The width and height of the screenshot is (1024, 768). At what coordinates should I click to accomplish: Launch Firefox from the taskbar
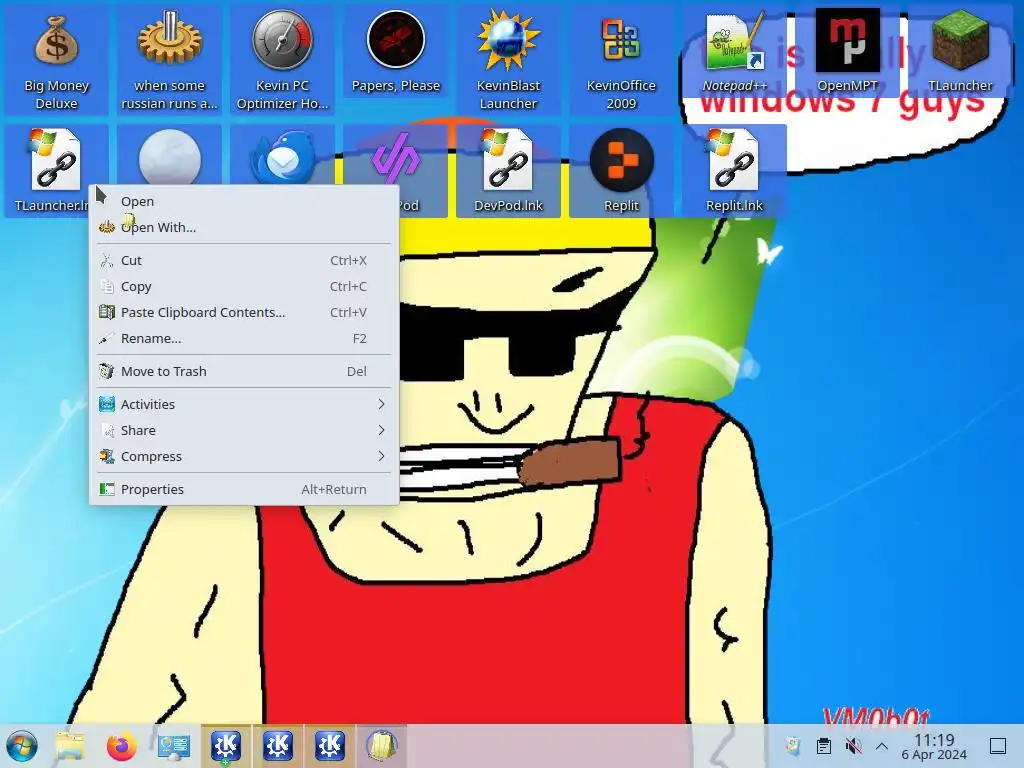tap(121, 746)
